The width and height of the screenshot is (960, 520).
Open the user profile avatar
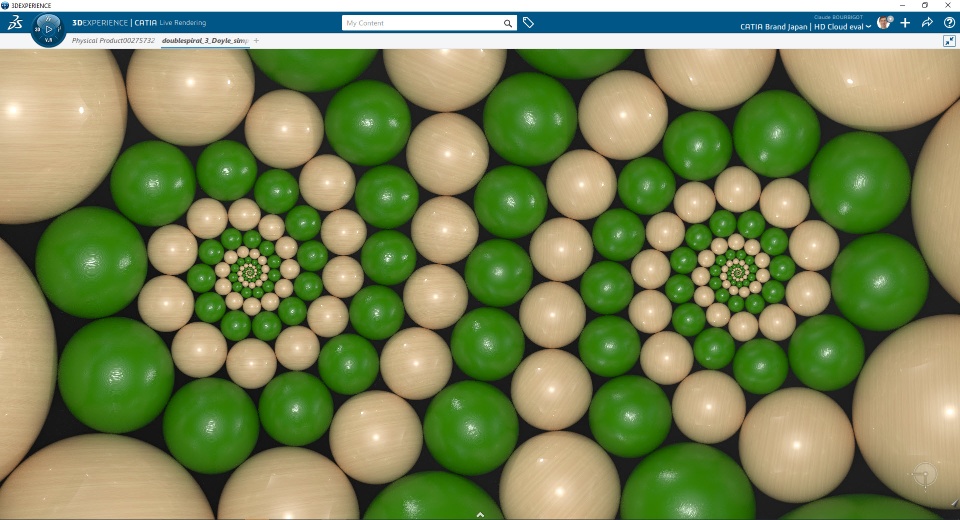(883, 23)
